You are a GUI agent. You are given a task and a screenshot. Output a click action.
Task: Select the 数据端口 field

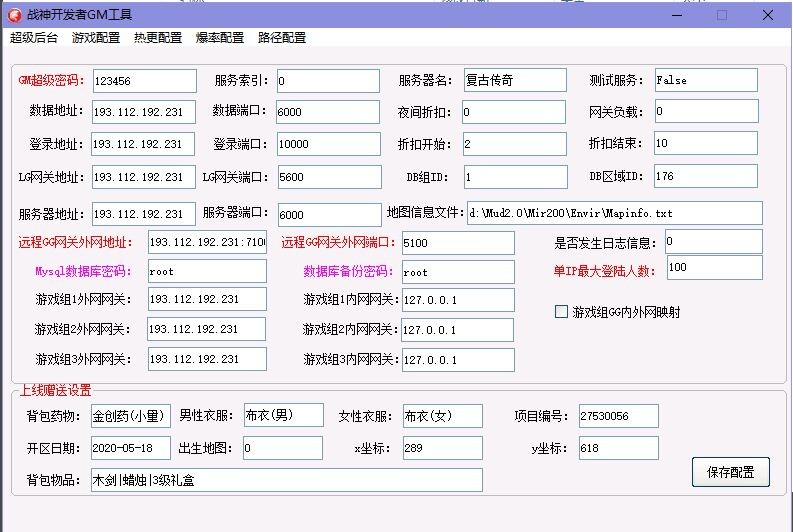coord(327,112)
